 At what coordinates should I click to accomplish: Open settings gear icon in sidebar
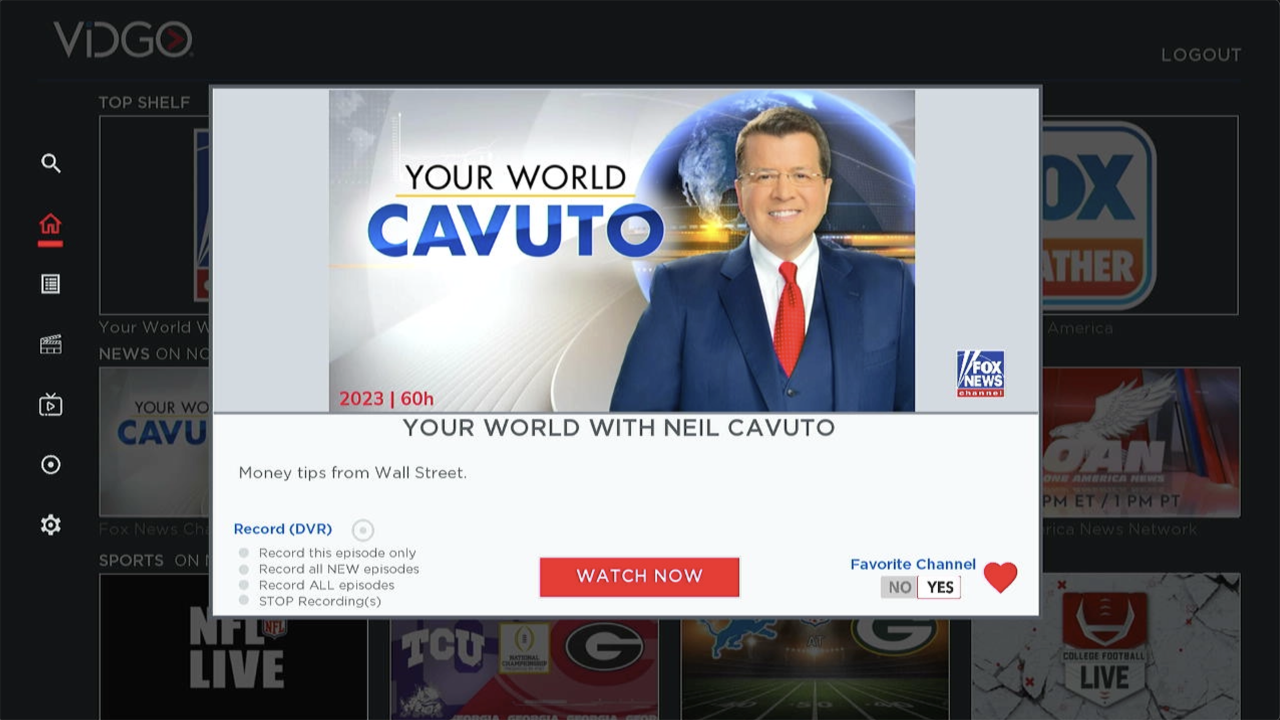click(x=51, y=525)
